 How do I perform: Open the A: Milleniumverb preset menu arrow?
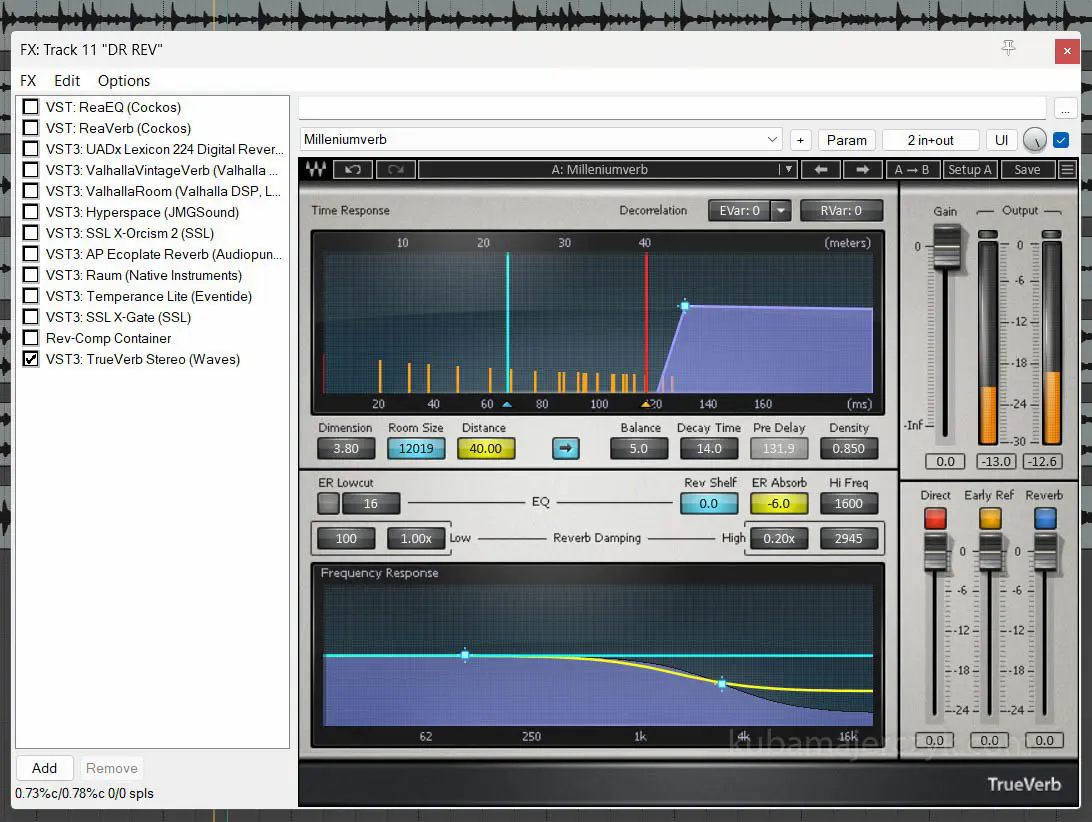point(788,170)
